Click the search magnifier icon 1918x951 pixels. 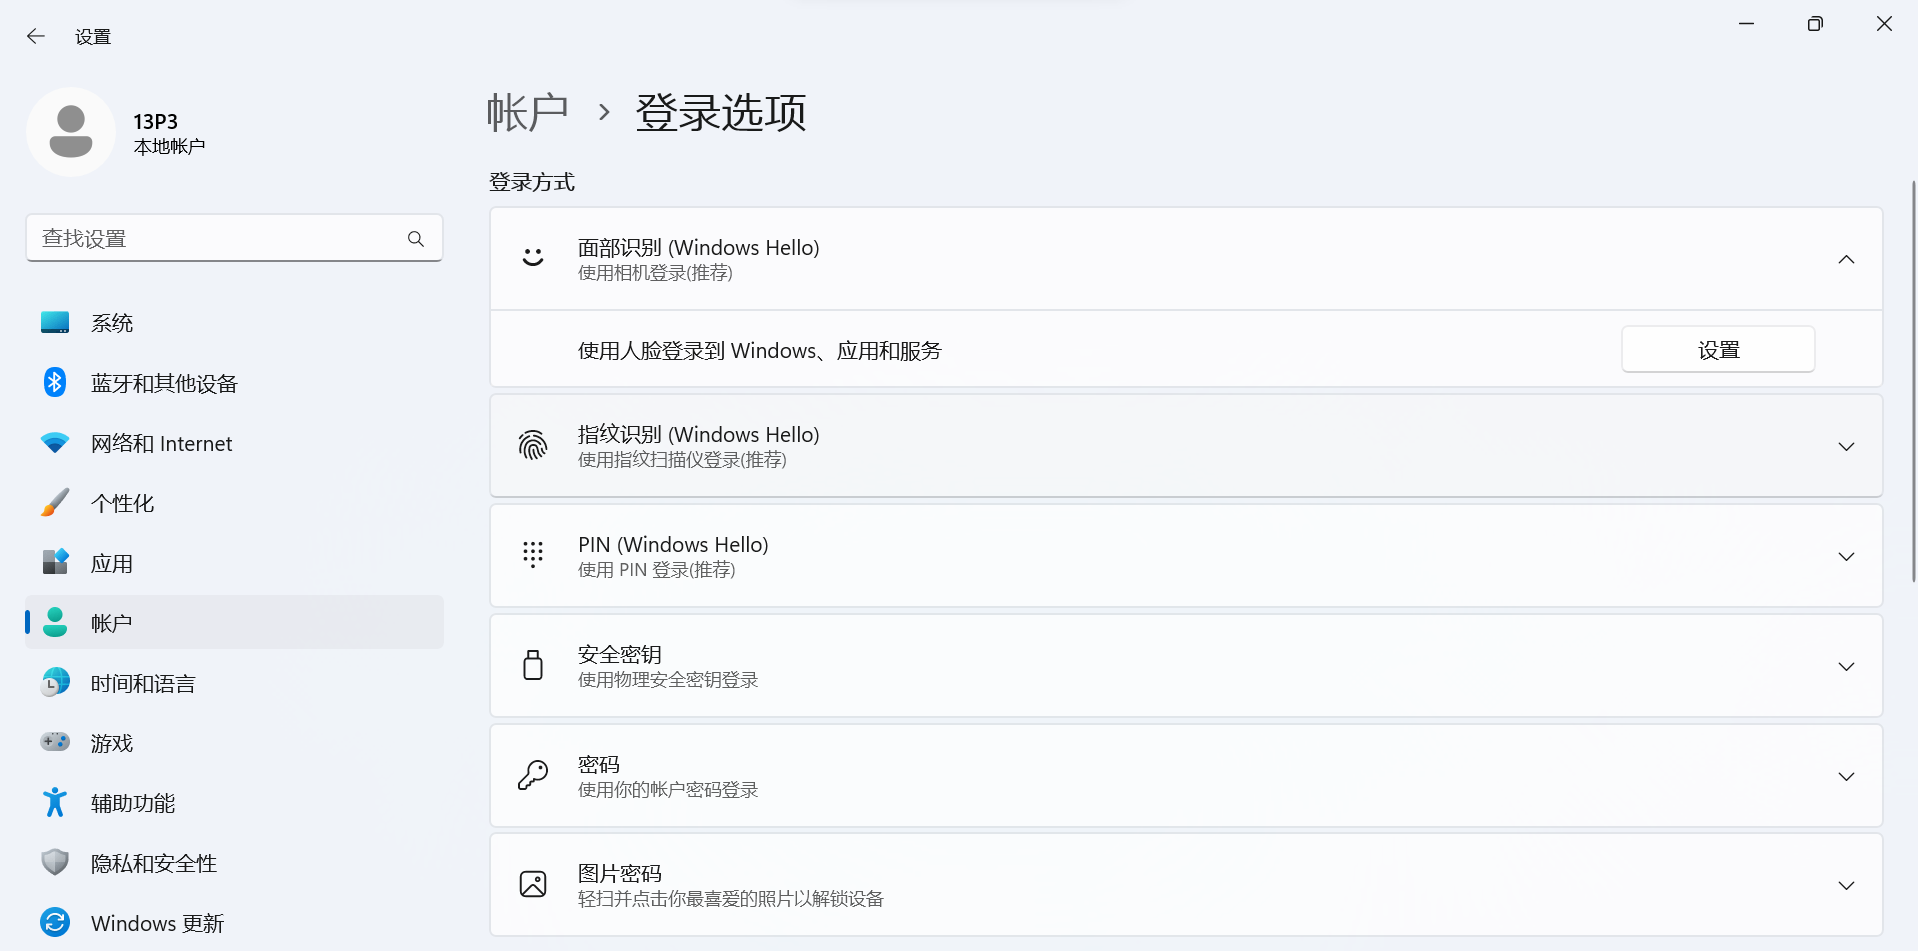click(x=416, y=239)
